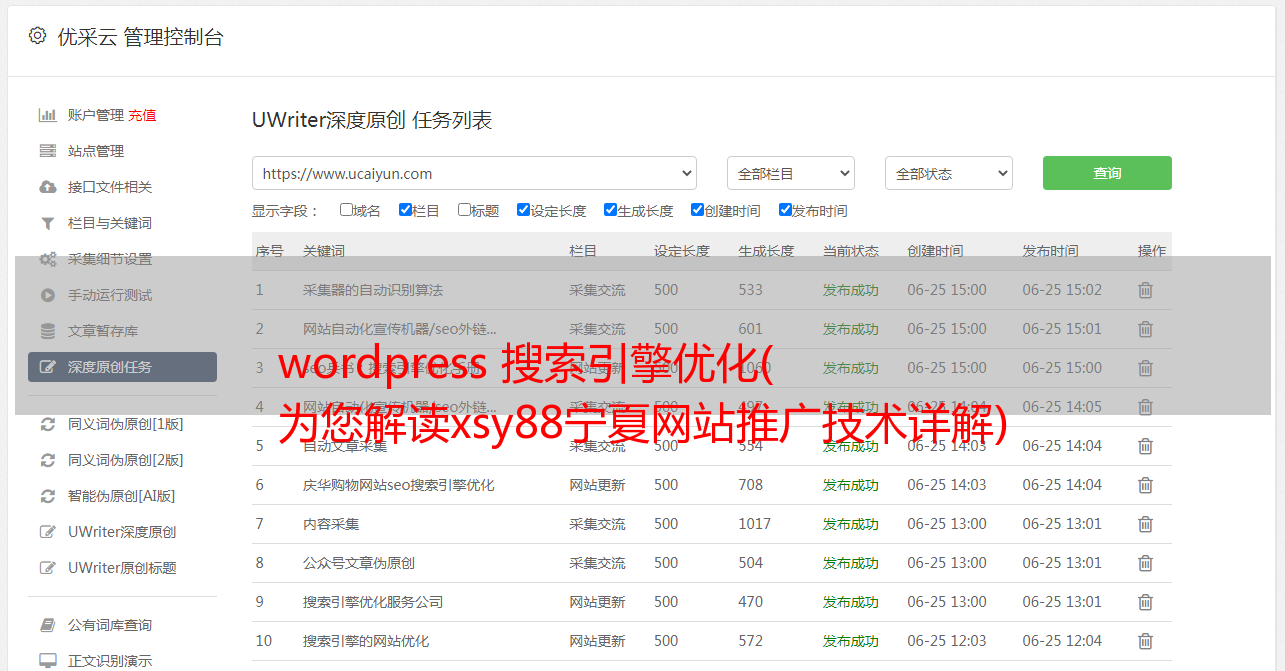Click the green 查询 button

click(1107, 173)
